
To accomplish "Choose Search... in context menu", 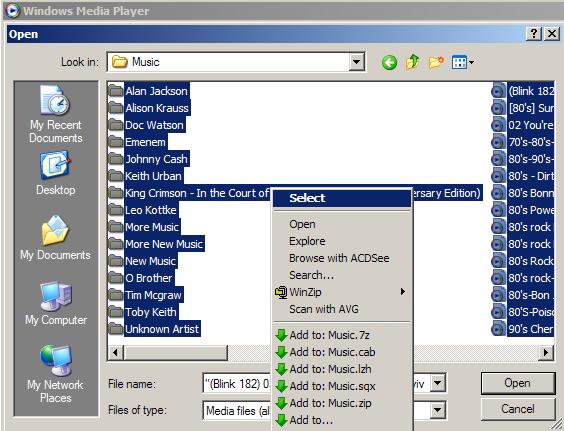I will 342,275.
